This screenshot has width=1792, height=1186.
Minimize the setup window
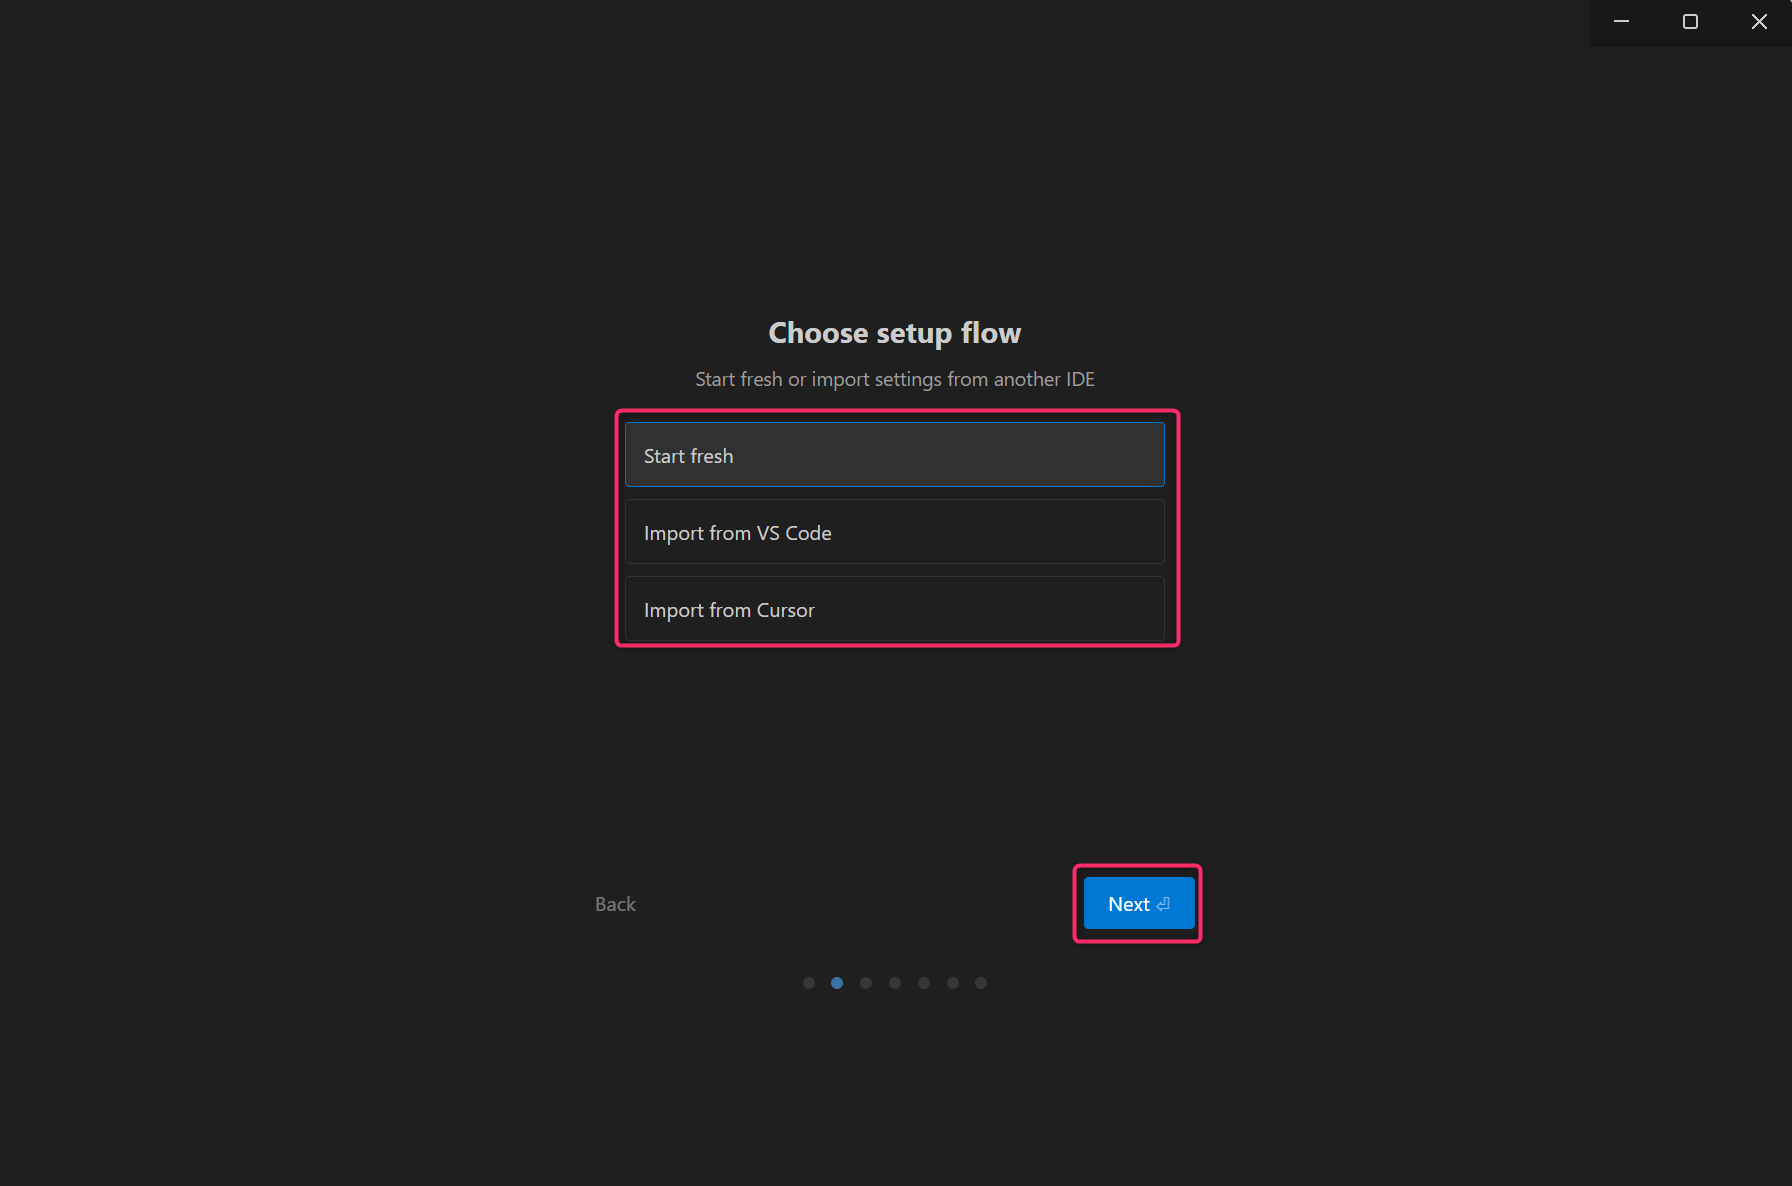click(1622, 22)
